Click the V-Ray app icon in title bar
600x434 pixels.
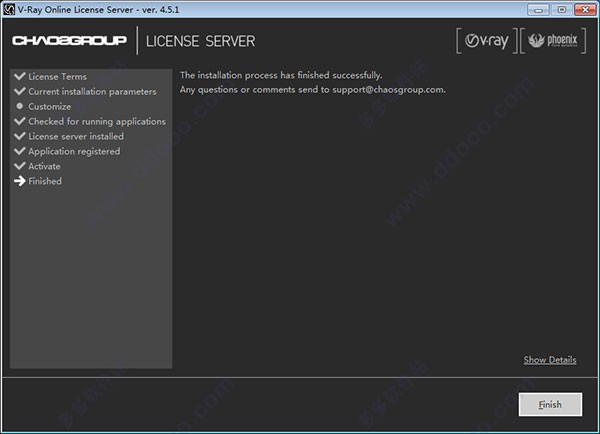point(10,9)
